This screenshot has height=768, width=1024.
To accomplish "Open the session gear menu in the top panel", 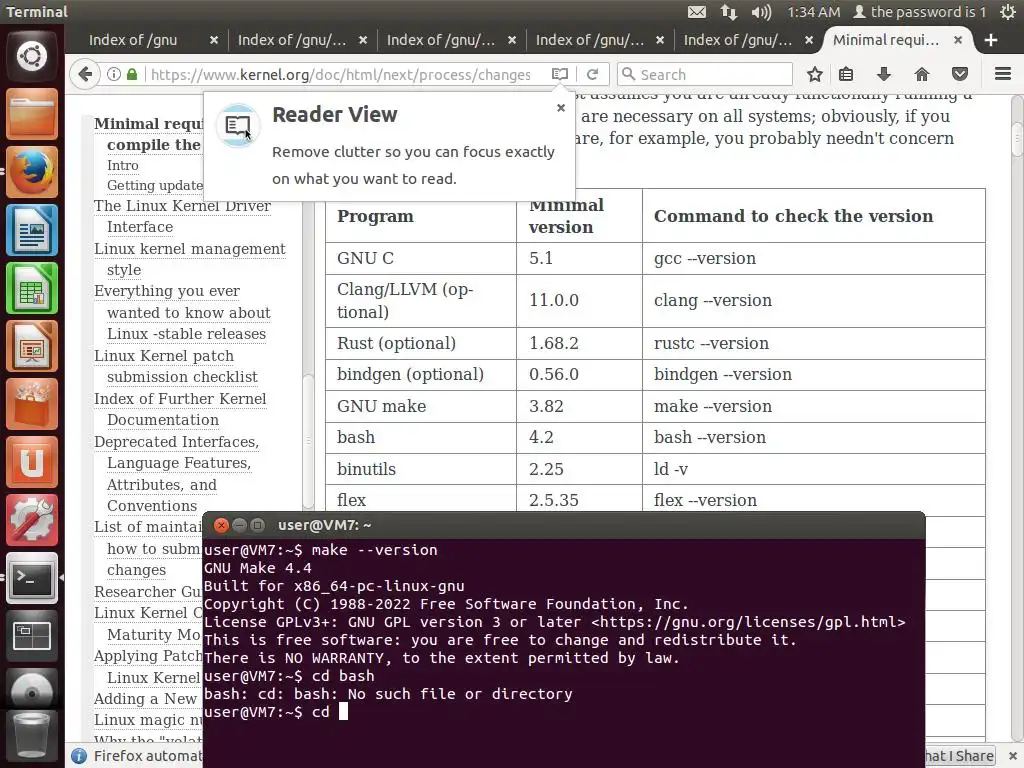I will 1008,12.
